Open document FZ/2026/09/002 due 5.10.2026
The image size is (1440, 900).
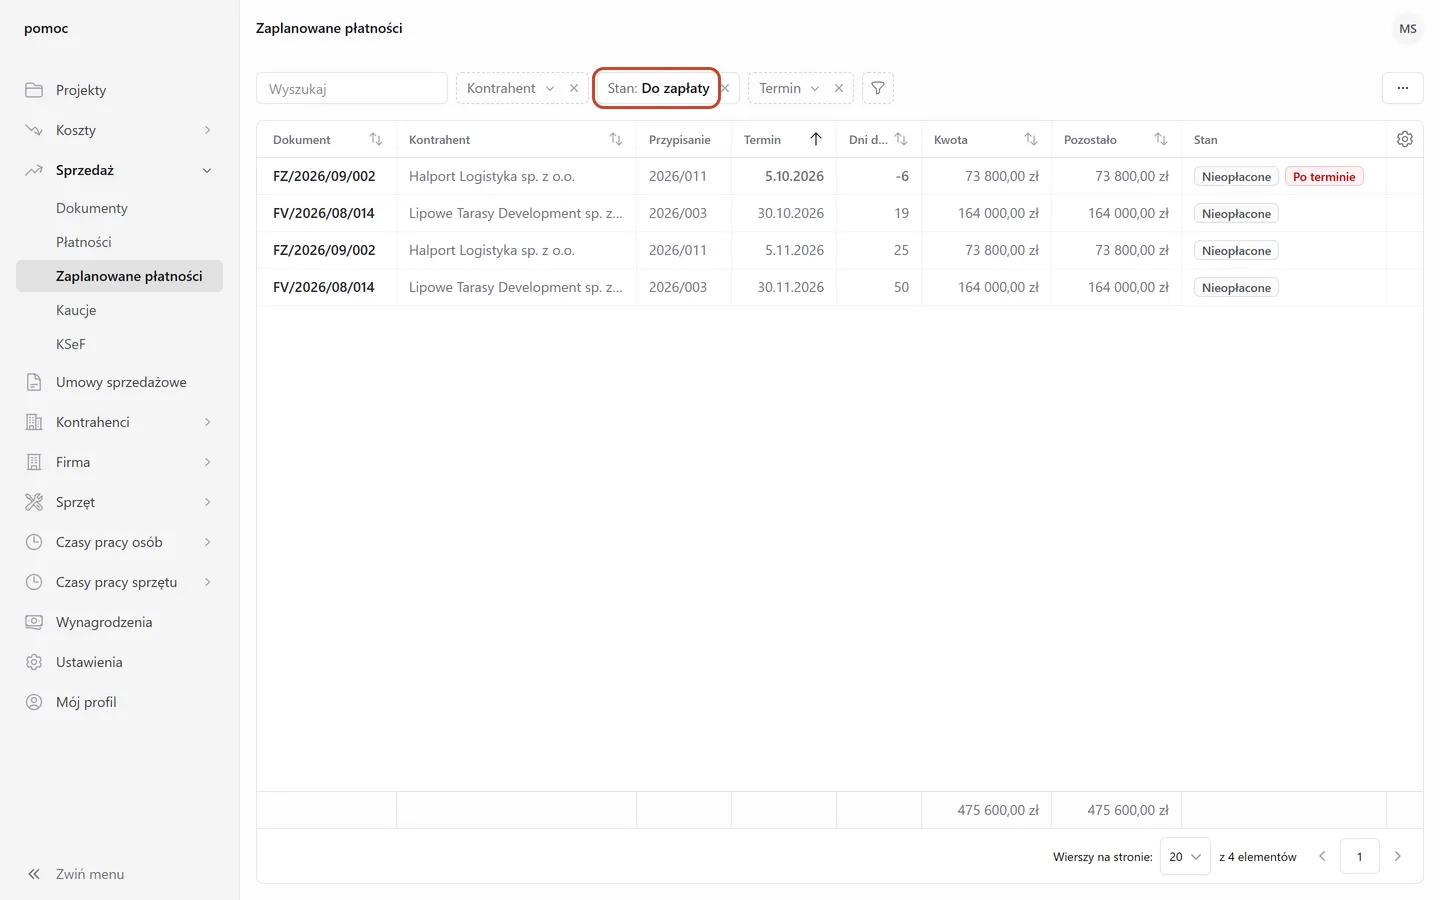[x=324, y=176]
